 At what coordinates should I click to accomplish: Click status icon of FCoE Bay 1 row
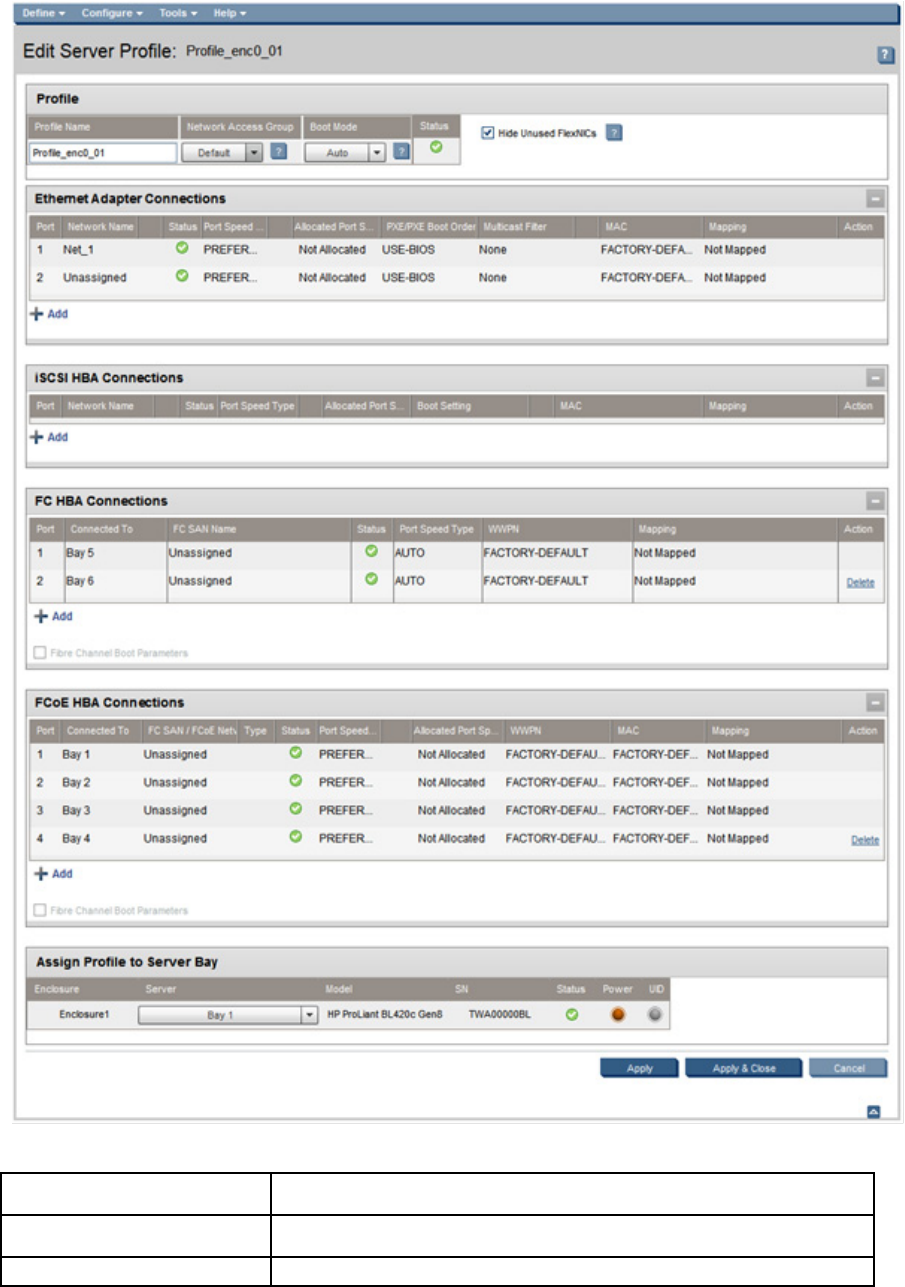point(295,754)
